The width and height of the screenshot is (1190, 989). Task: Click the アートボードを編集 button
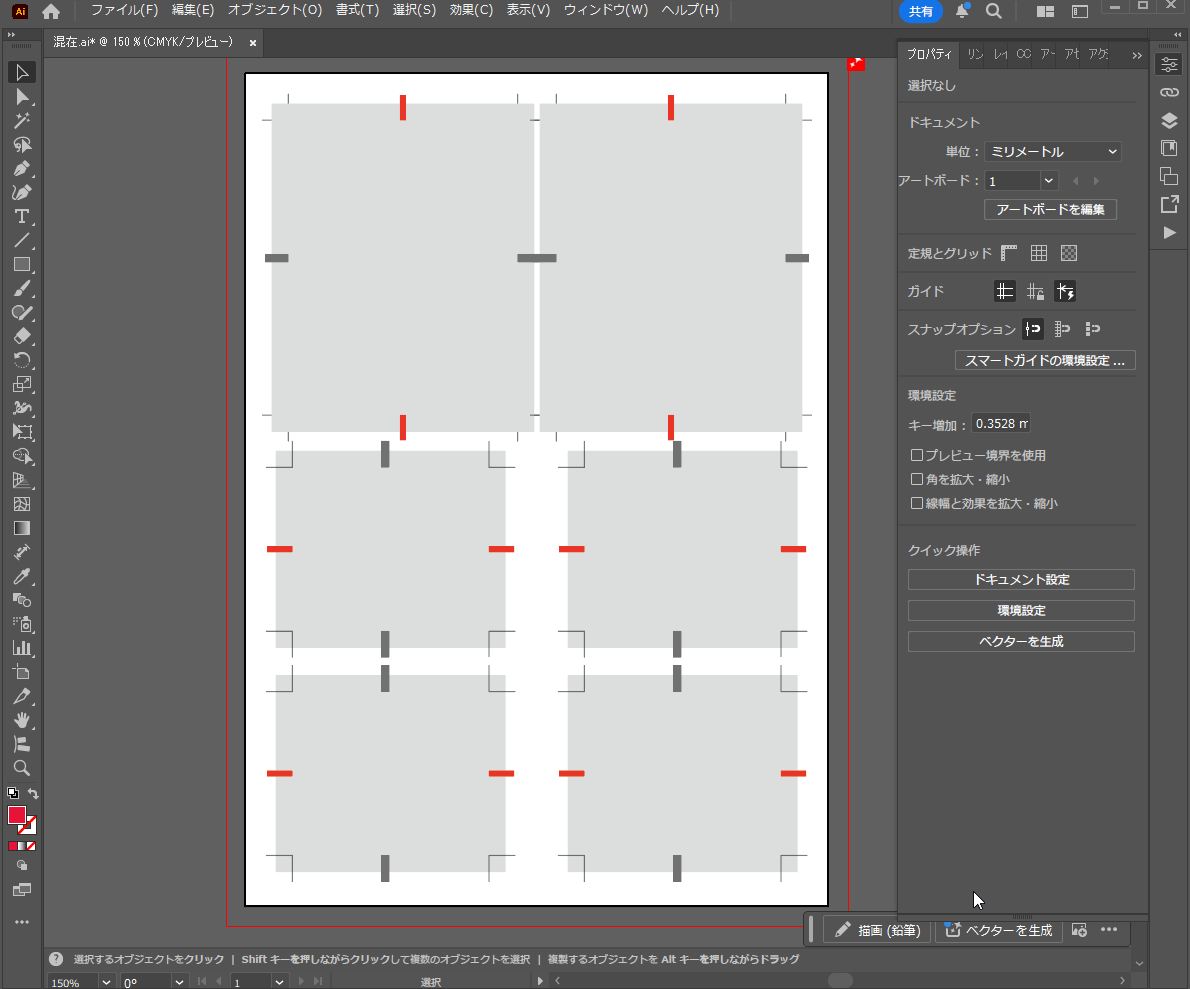click(x=1050, y=210)
